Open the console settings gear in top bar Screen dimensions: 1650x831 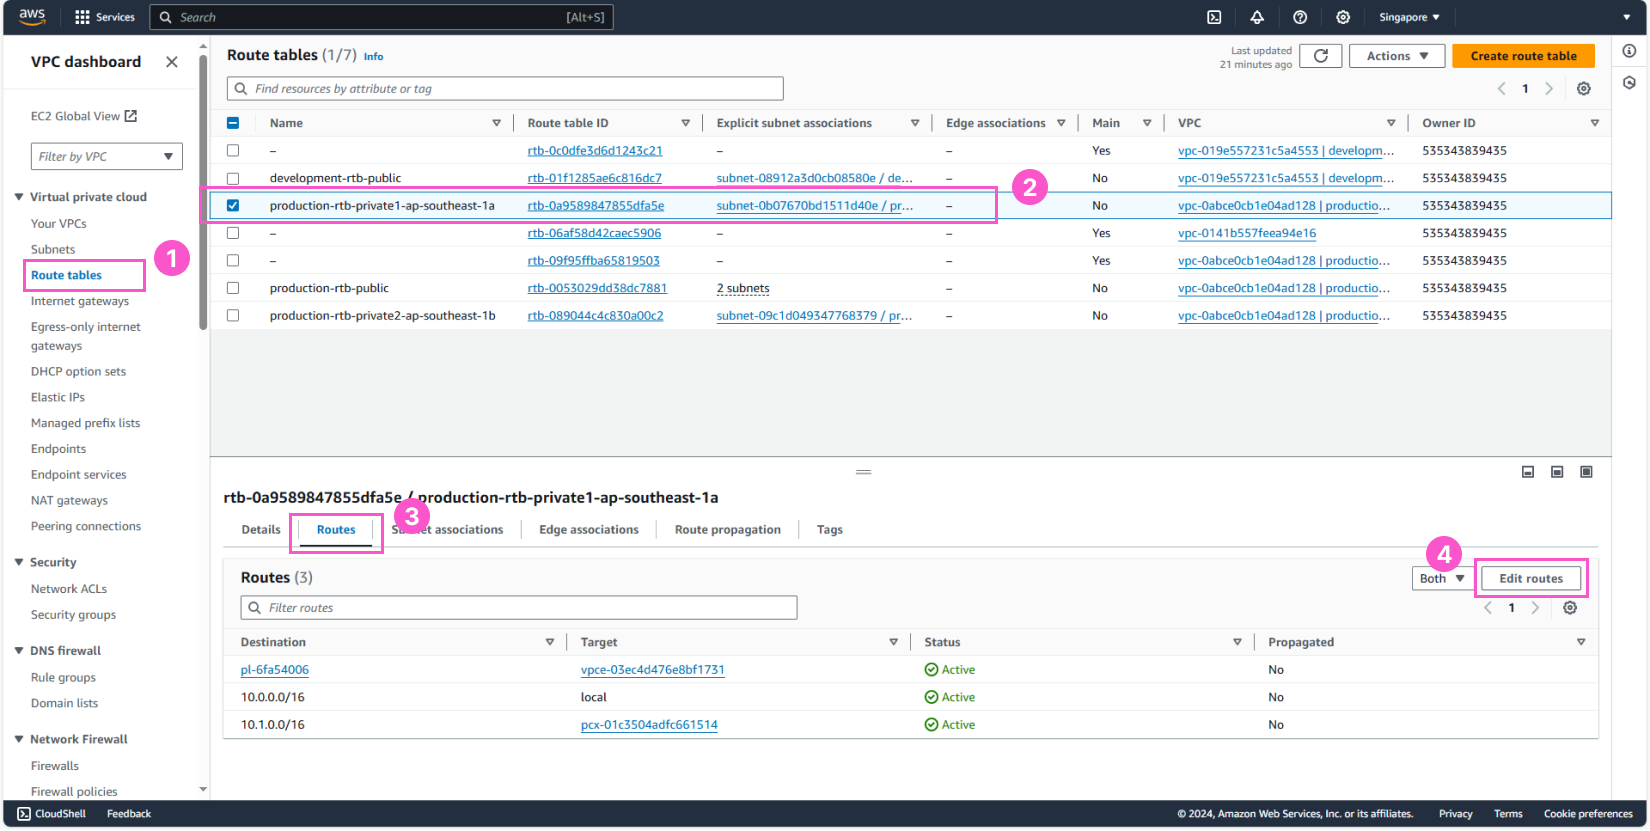tap(1343, 17)
